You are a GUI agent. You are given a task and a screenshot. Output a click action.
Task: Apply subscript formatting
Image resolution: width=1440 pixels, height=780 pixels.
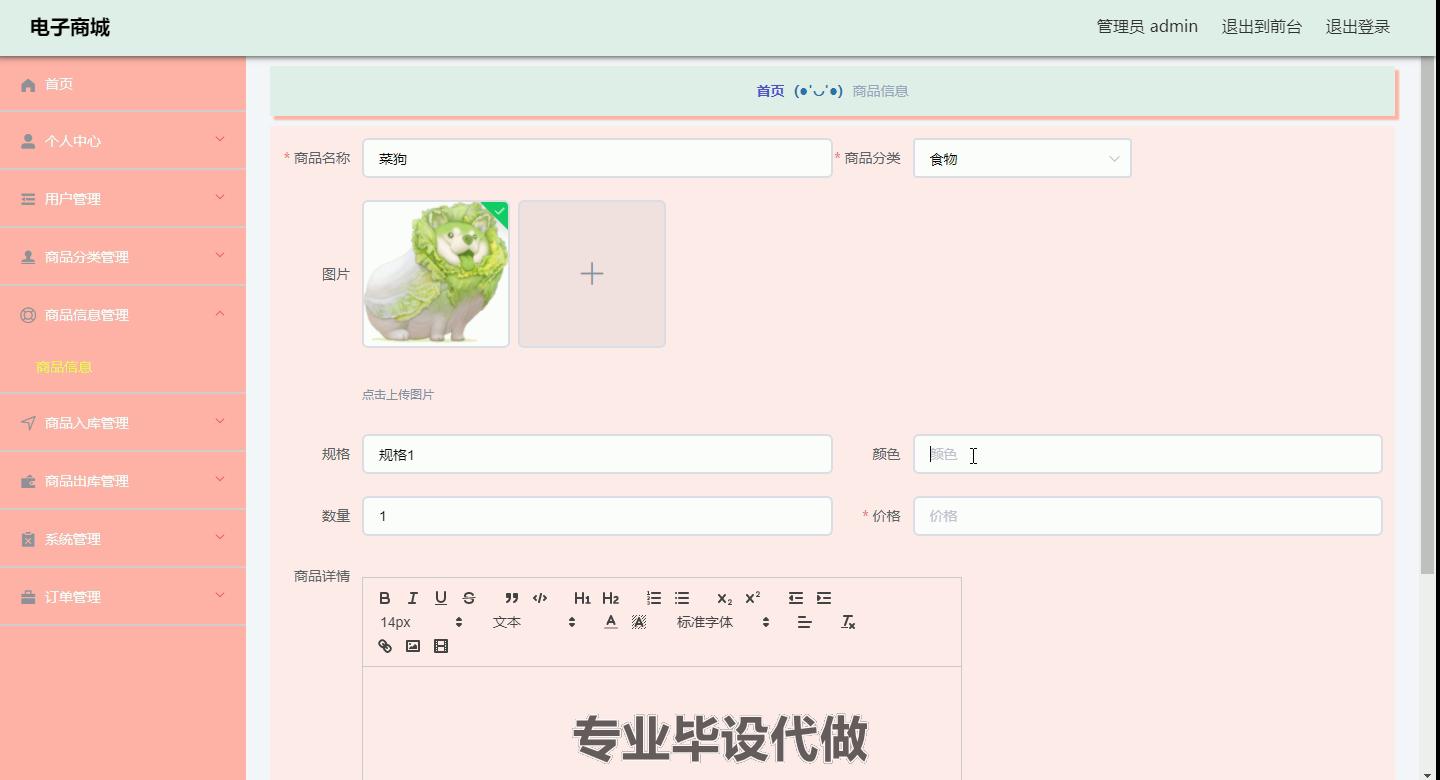point(725,598)
